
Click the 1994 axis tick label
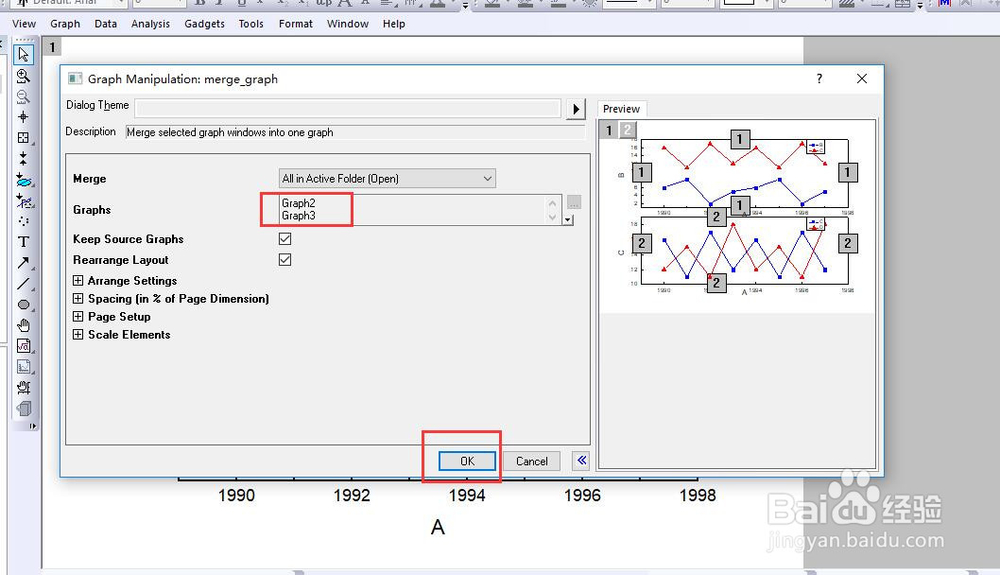pyautogui.click(x=467, y=495)
